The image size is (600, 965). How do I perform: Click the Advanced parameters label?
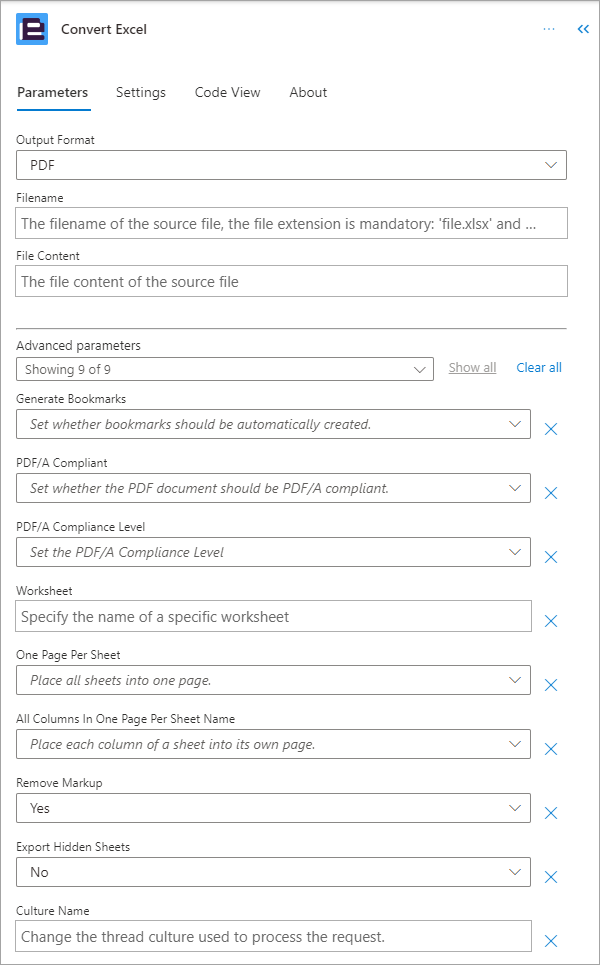tap(78, 345)
